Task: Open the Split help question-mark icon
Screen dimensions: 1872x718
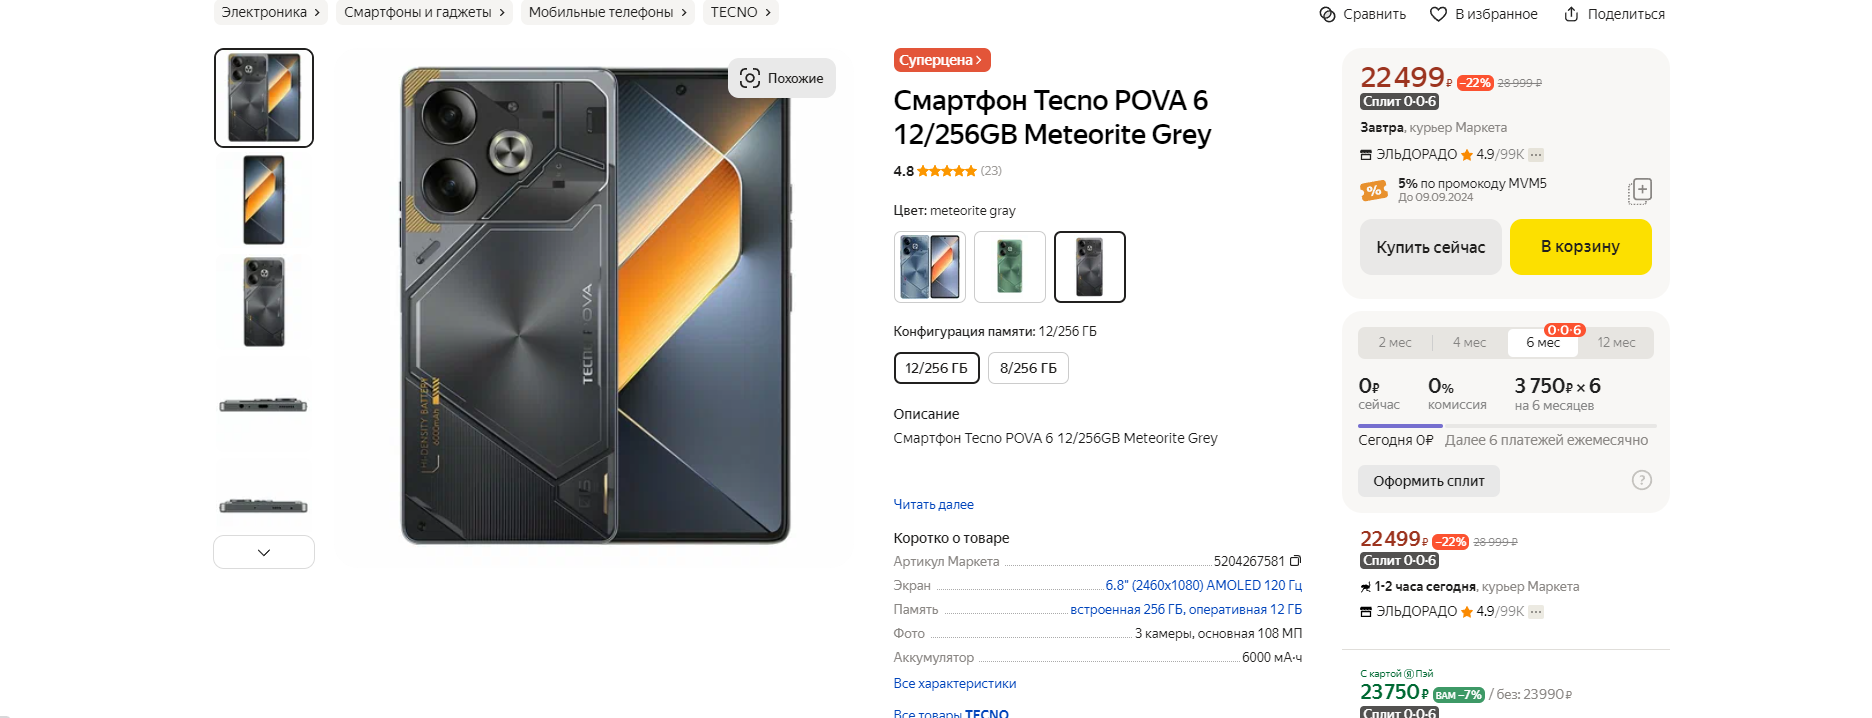Action: click(1641, 480)
